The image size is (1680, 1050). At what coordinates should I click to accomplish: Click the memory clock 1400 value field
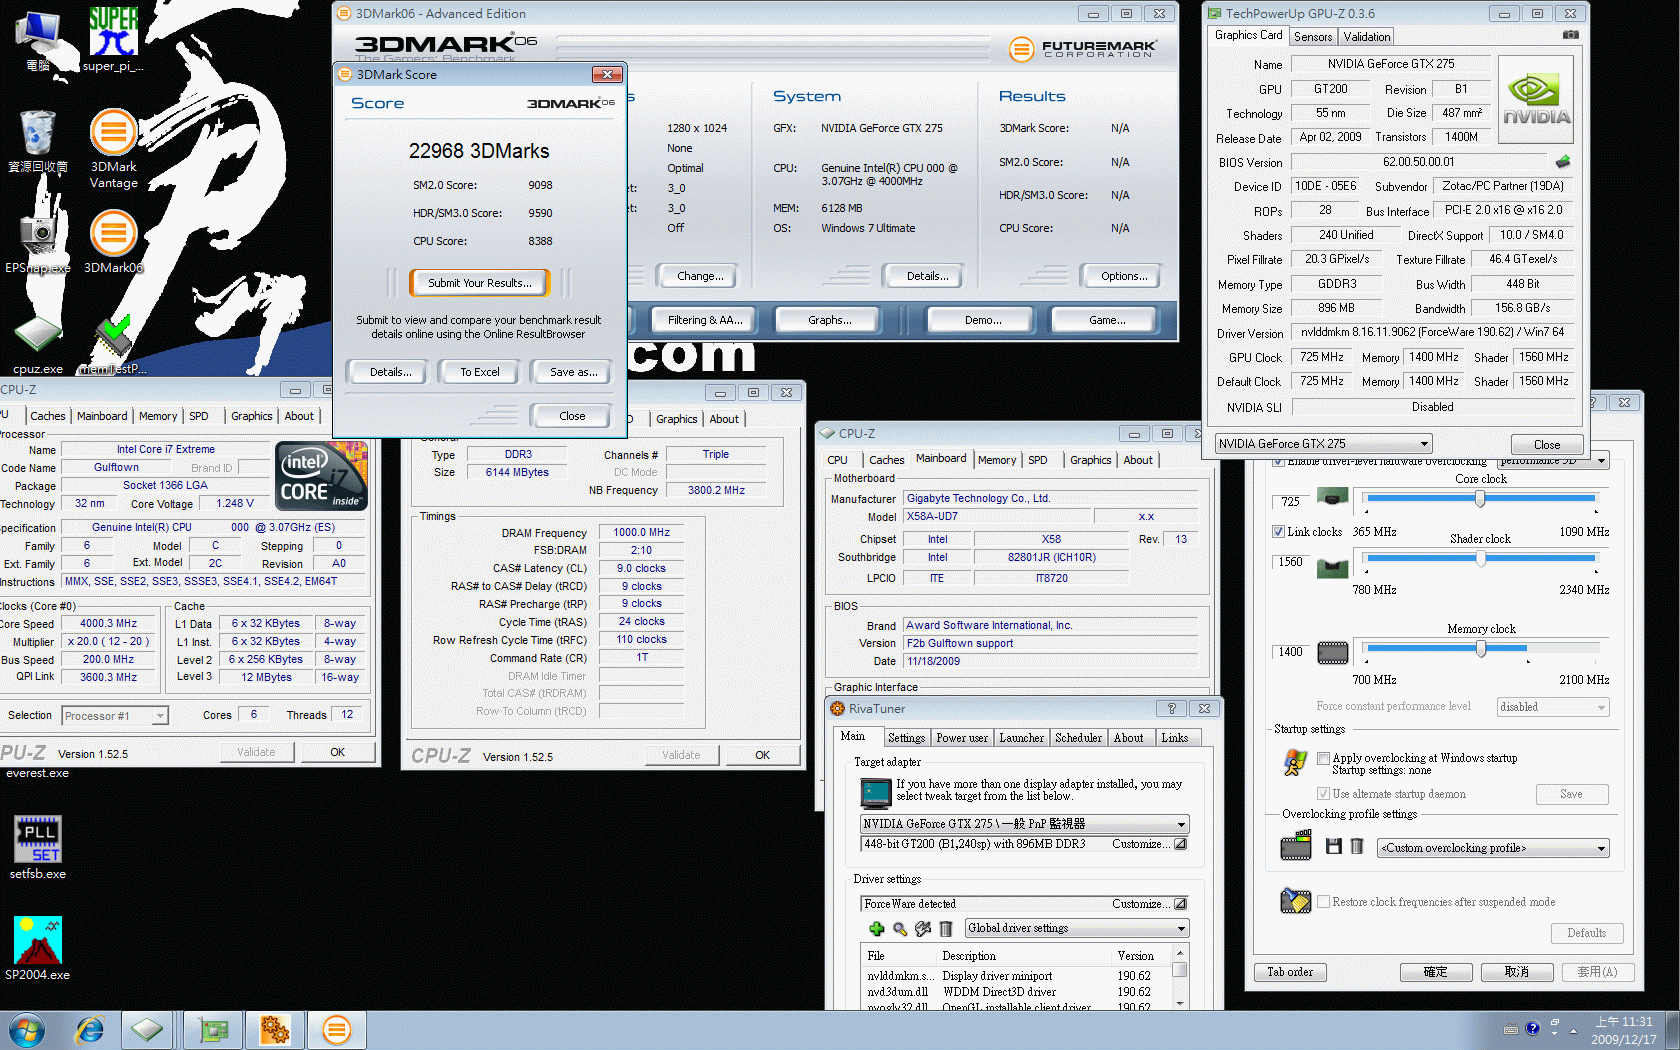pos(1291,652)
